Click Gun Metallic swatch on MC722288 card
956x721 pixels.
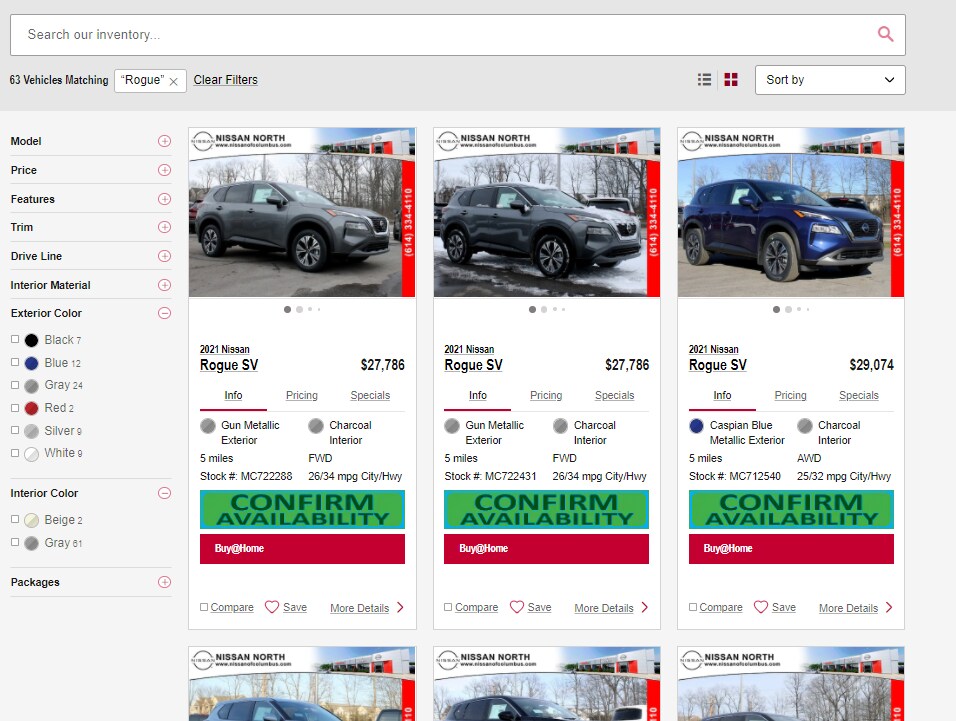tap(208, 425)
